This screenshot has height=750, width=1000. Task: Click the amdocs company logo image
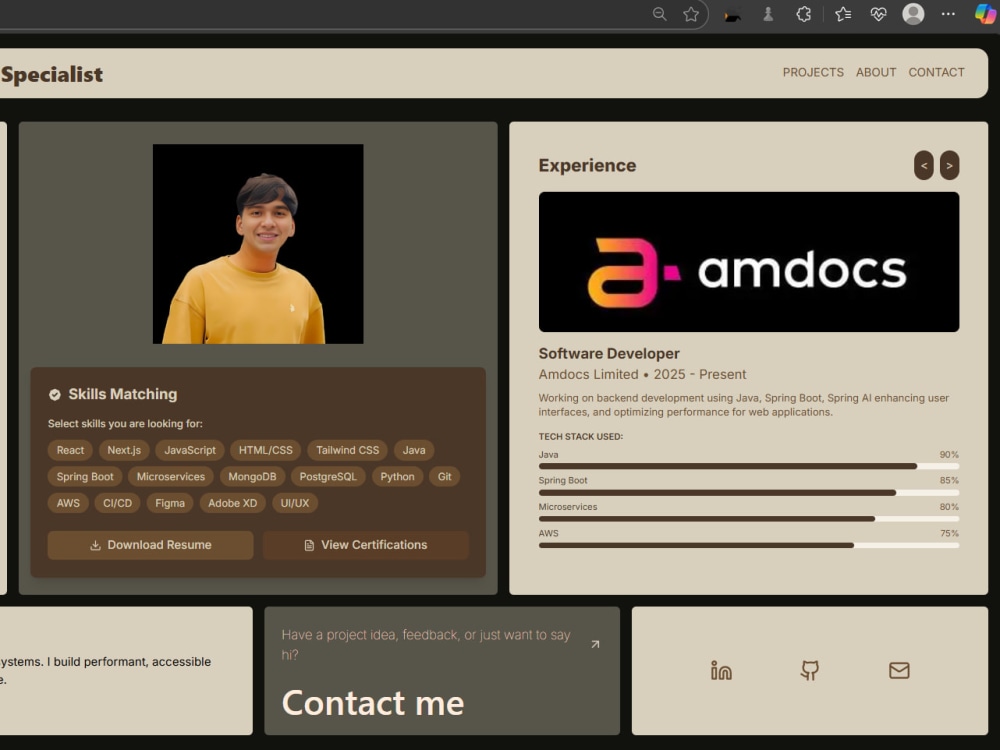coord(749,262)
